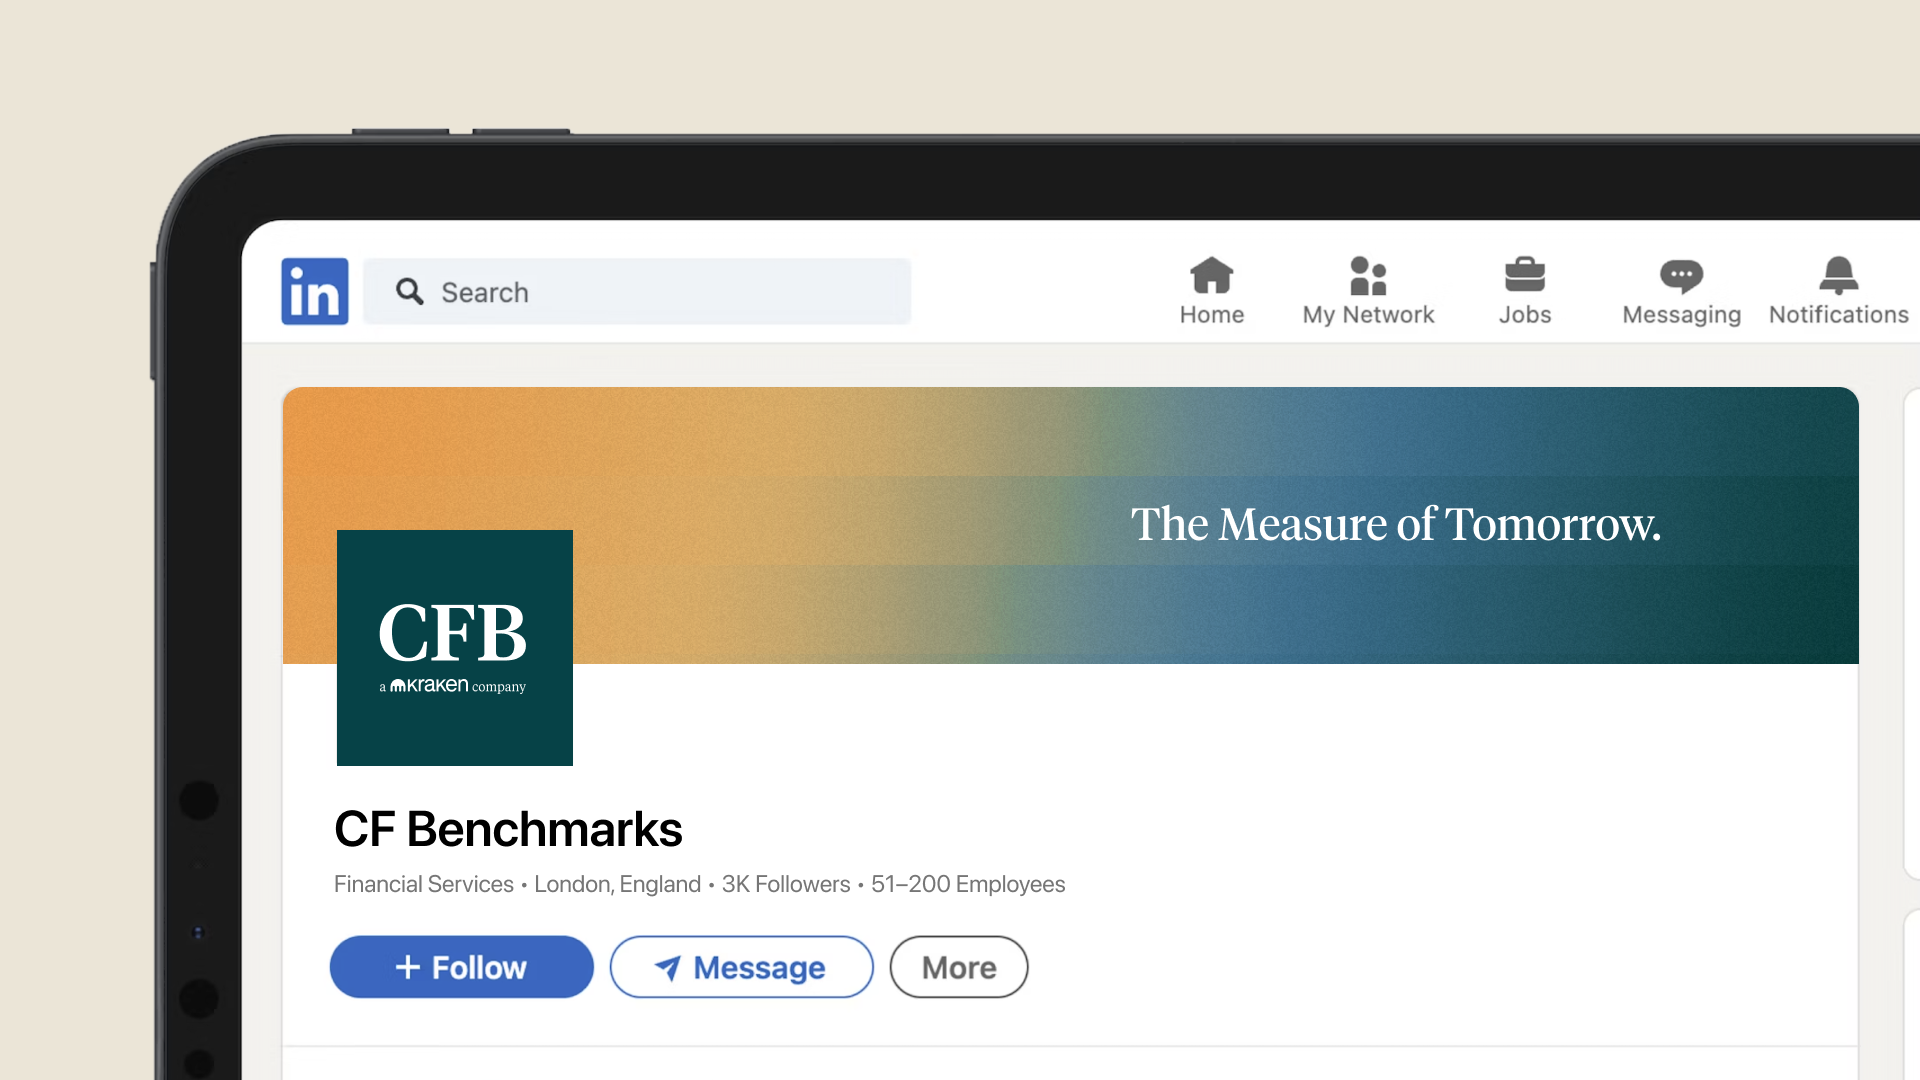The height and width of the screenshot is (1080, 1920).
Task: Open the Jobs briefcase icon
Action: (x=1525, y=274)
